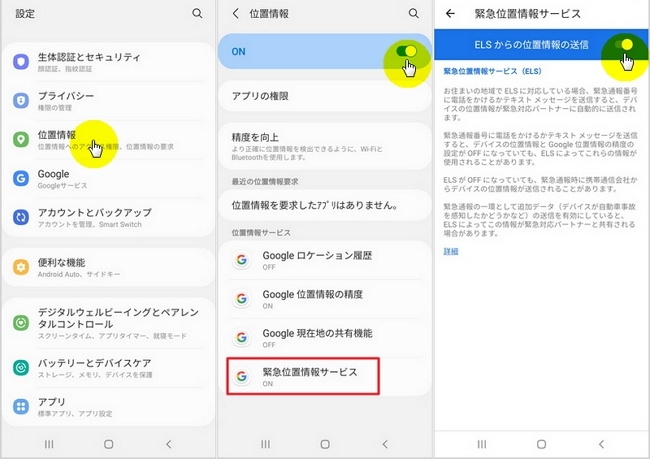Screen dimensions: 650x459
Task: Tap back arrow on 緊急位置情報サービス header
Action: 450,13
